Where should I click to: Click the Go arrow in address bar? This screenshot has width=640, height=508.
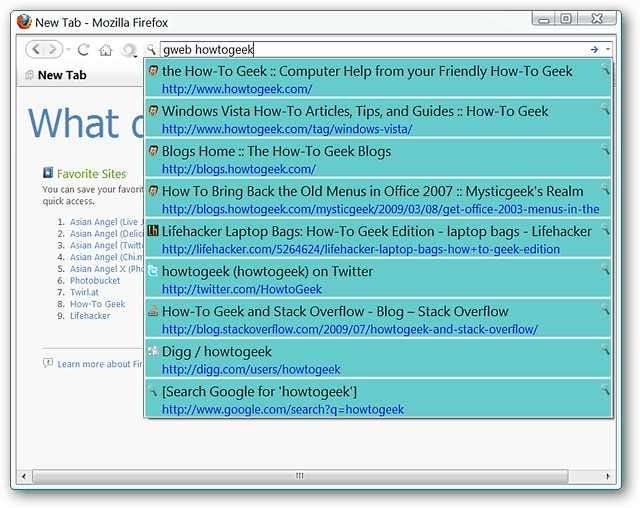594,48
